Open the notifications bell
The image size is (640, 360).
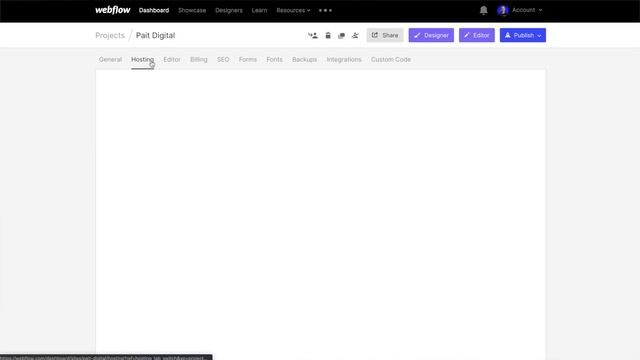point(483,10)
